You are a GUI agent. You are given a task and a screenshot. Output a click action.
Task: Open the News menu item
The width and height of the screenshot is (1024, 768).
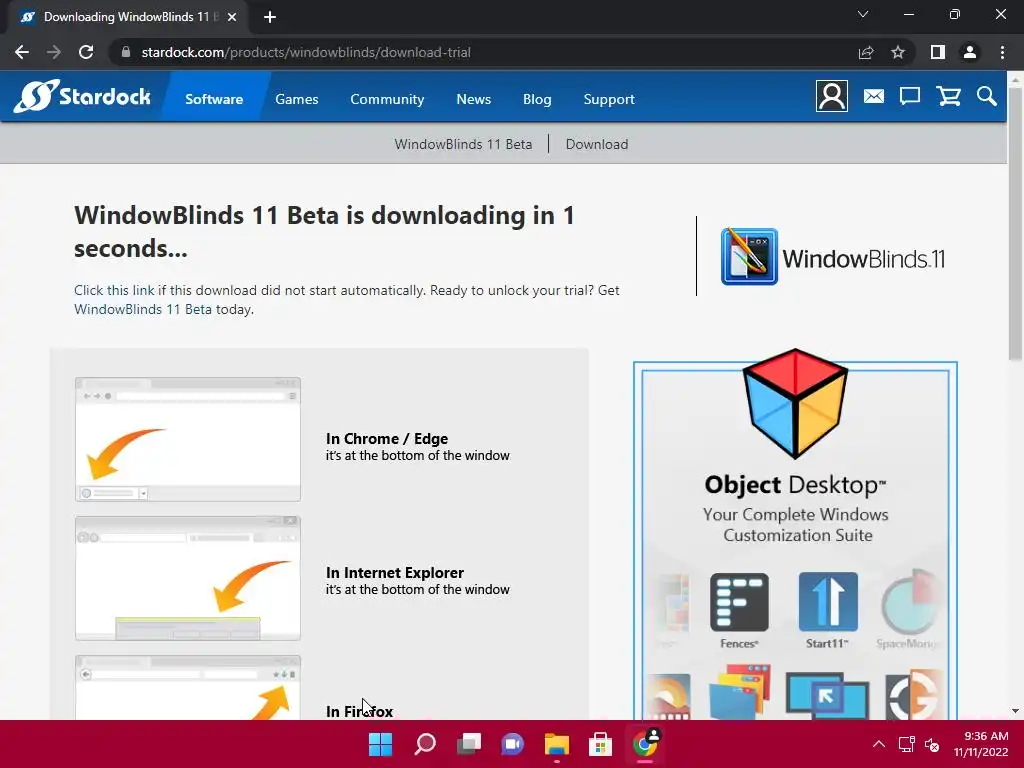coord(473,99)
